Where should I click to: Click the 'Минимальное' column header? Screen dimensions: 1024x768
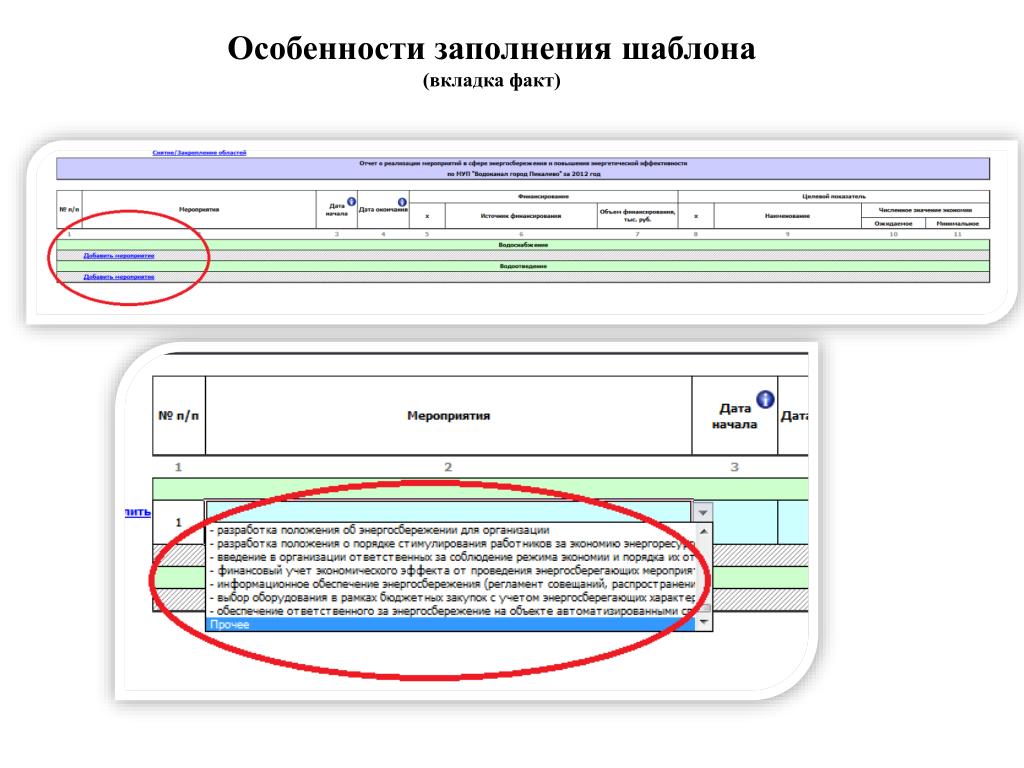point(957,223)
